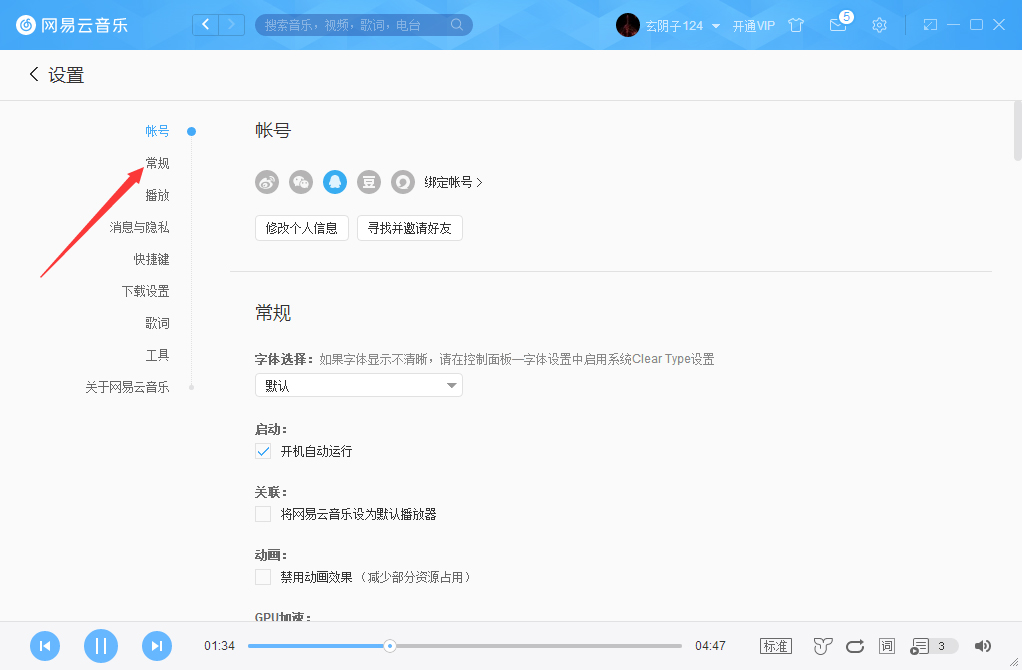Open the lyrics display with the 词 icon

pyautogui.click(x=886, y=646)
